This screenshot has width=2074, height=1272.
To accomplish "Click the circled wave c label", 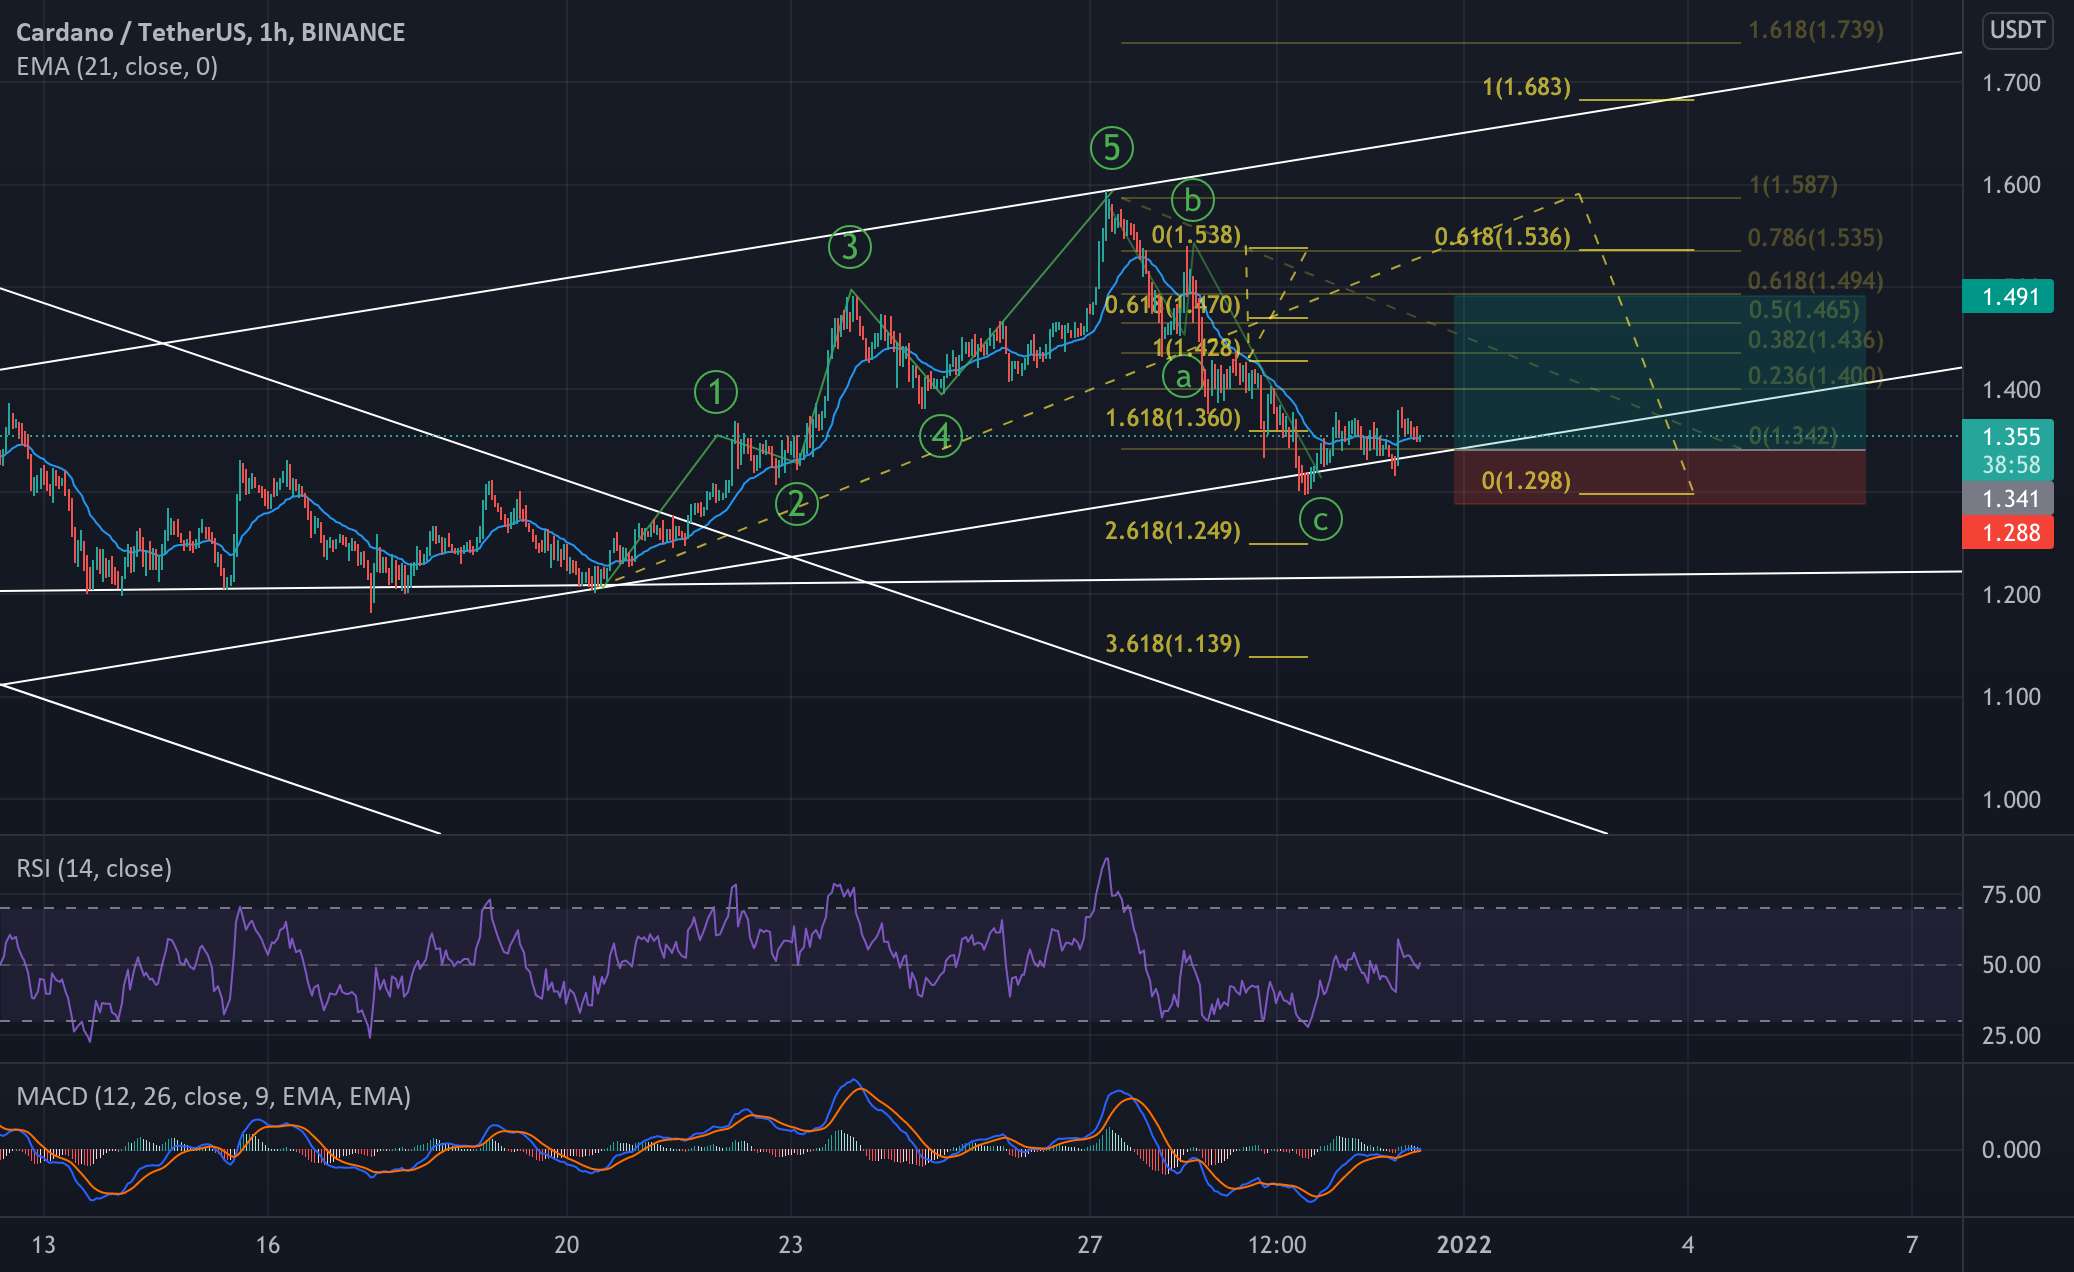I will [1321, 519].
